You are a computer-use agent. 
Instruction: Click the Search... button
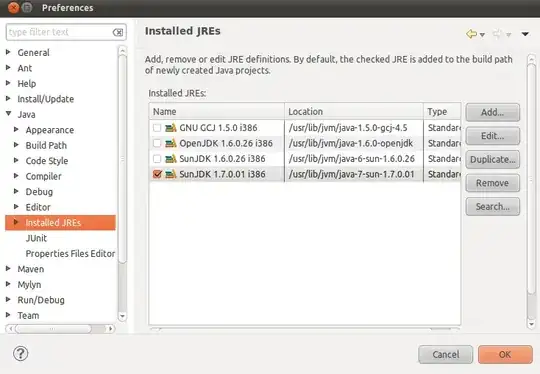coord(492,207)
